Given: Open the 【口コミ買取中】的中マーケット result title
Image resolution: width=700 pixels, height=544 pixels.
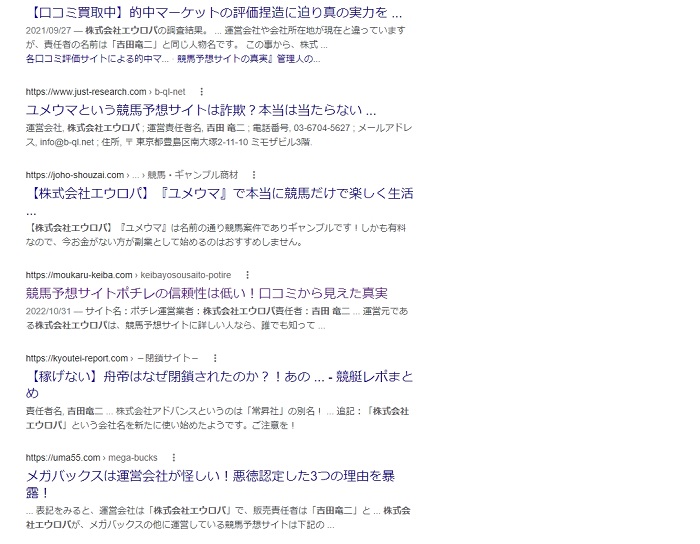Looking at the screenshot, I should [x=214, y=13].
